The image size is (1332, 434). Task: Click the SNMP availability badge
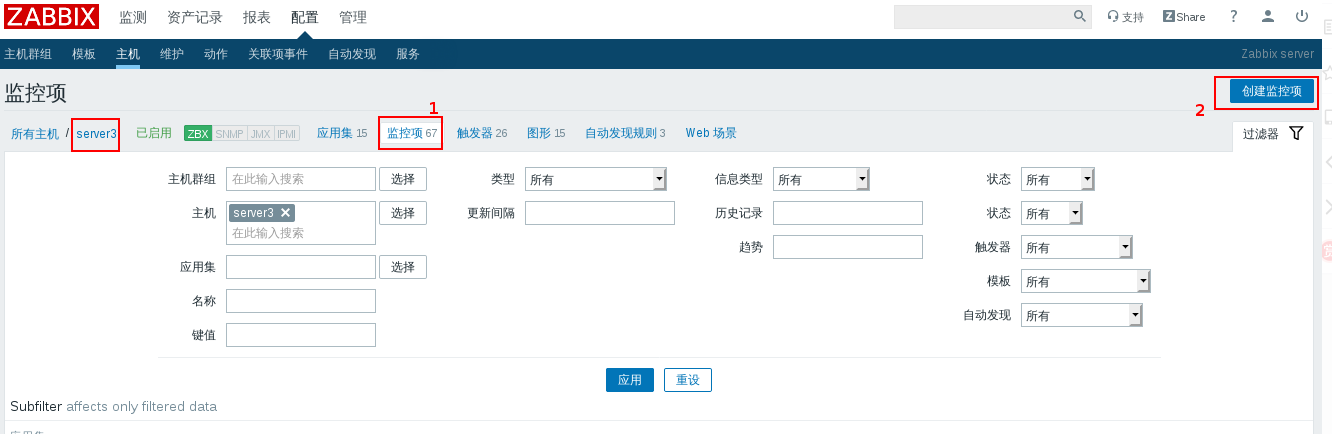click(229, 133)
